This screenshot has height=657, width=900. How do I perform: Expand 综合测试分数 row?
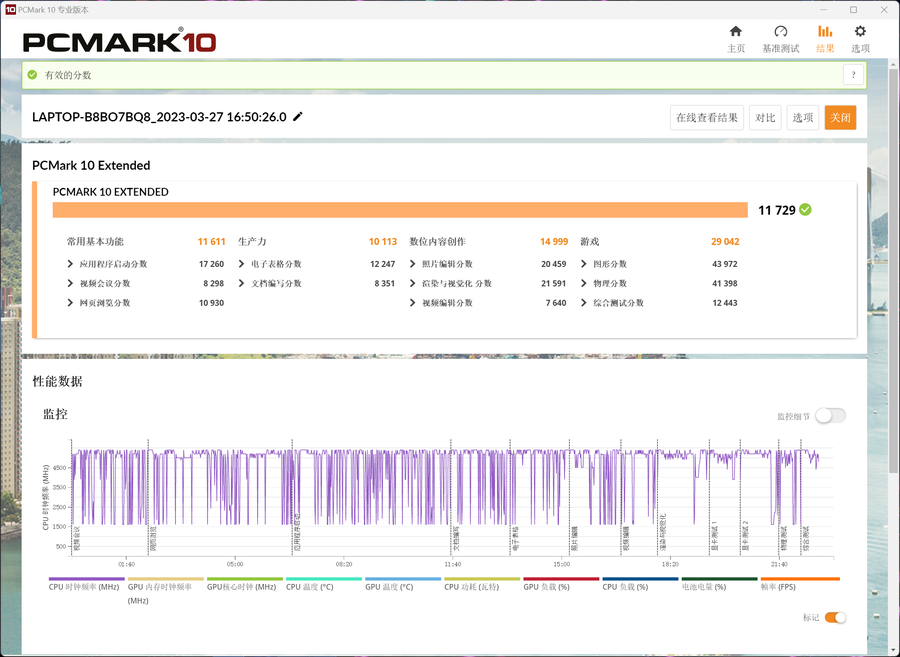[584, 303]
